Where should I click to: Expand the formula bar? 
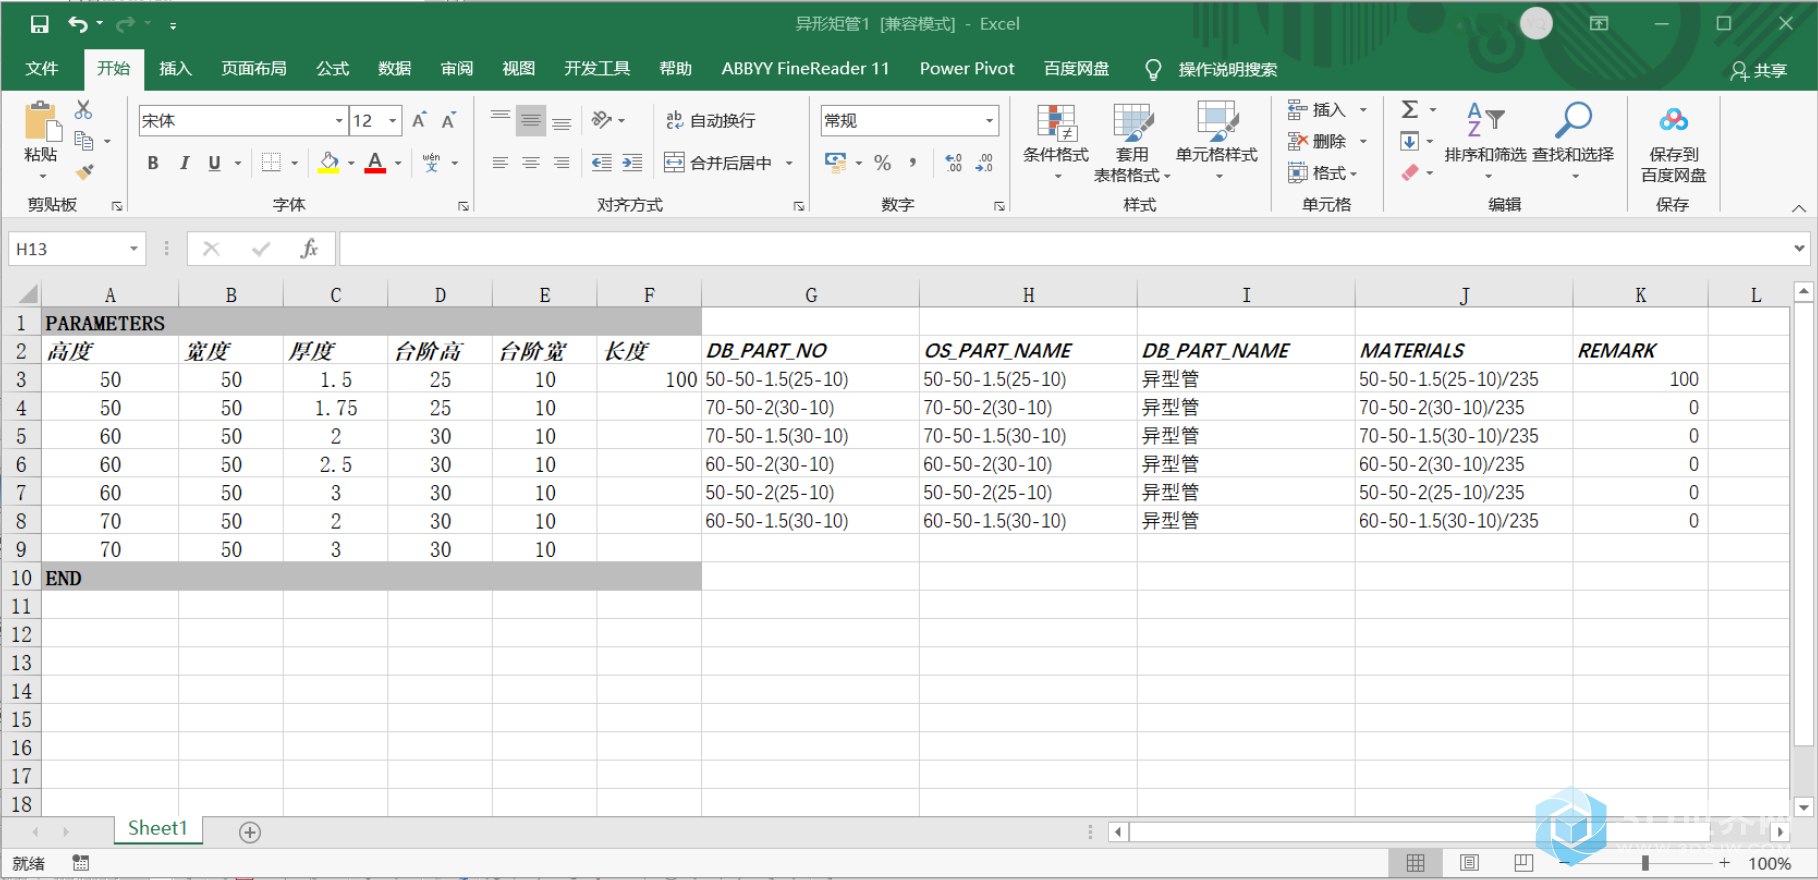1799,249
